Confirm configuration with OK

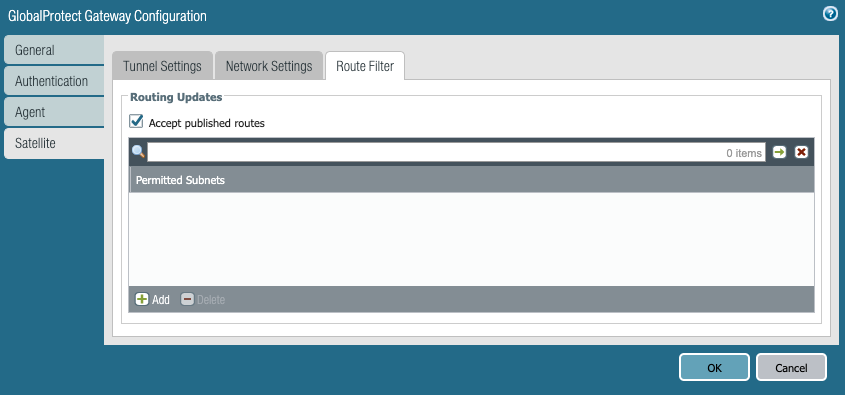(714, 368)
